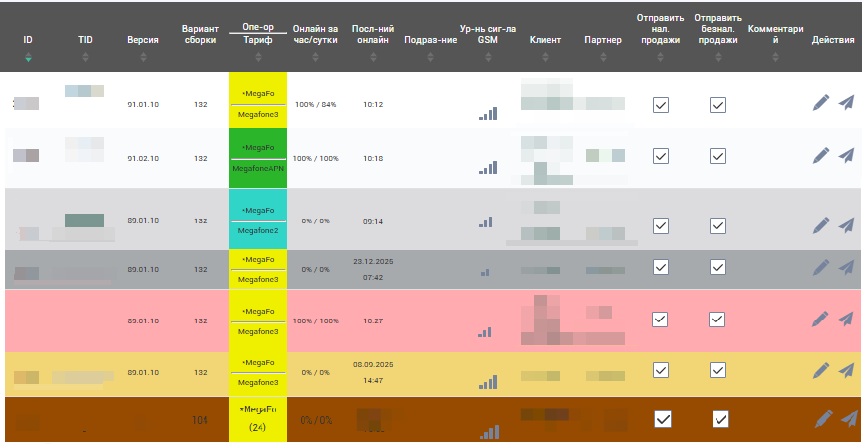867x444 pixels.
Task: Click the edit pencil in the 08.09.2025 row
Action: (821, 370)
